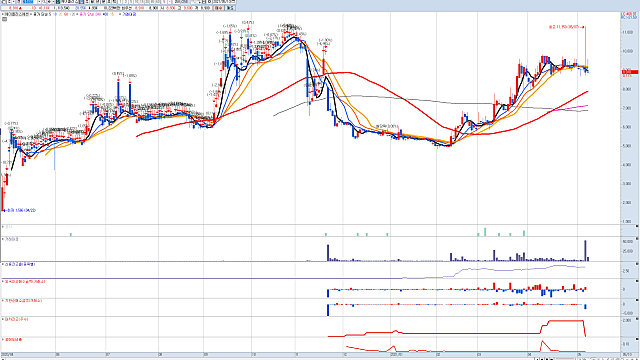
Task: Click the purple line indicator panel label
Action: click(19, 264)
